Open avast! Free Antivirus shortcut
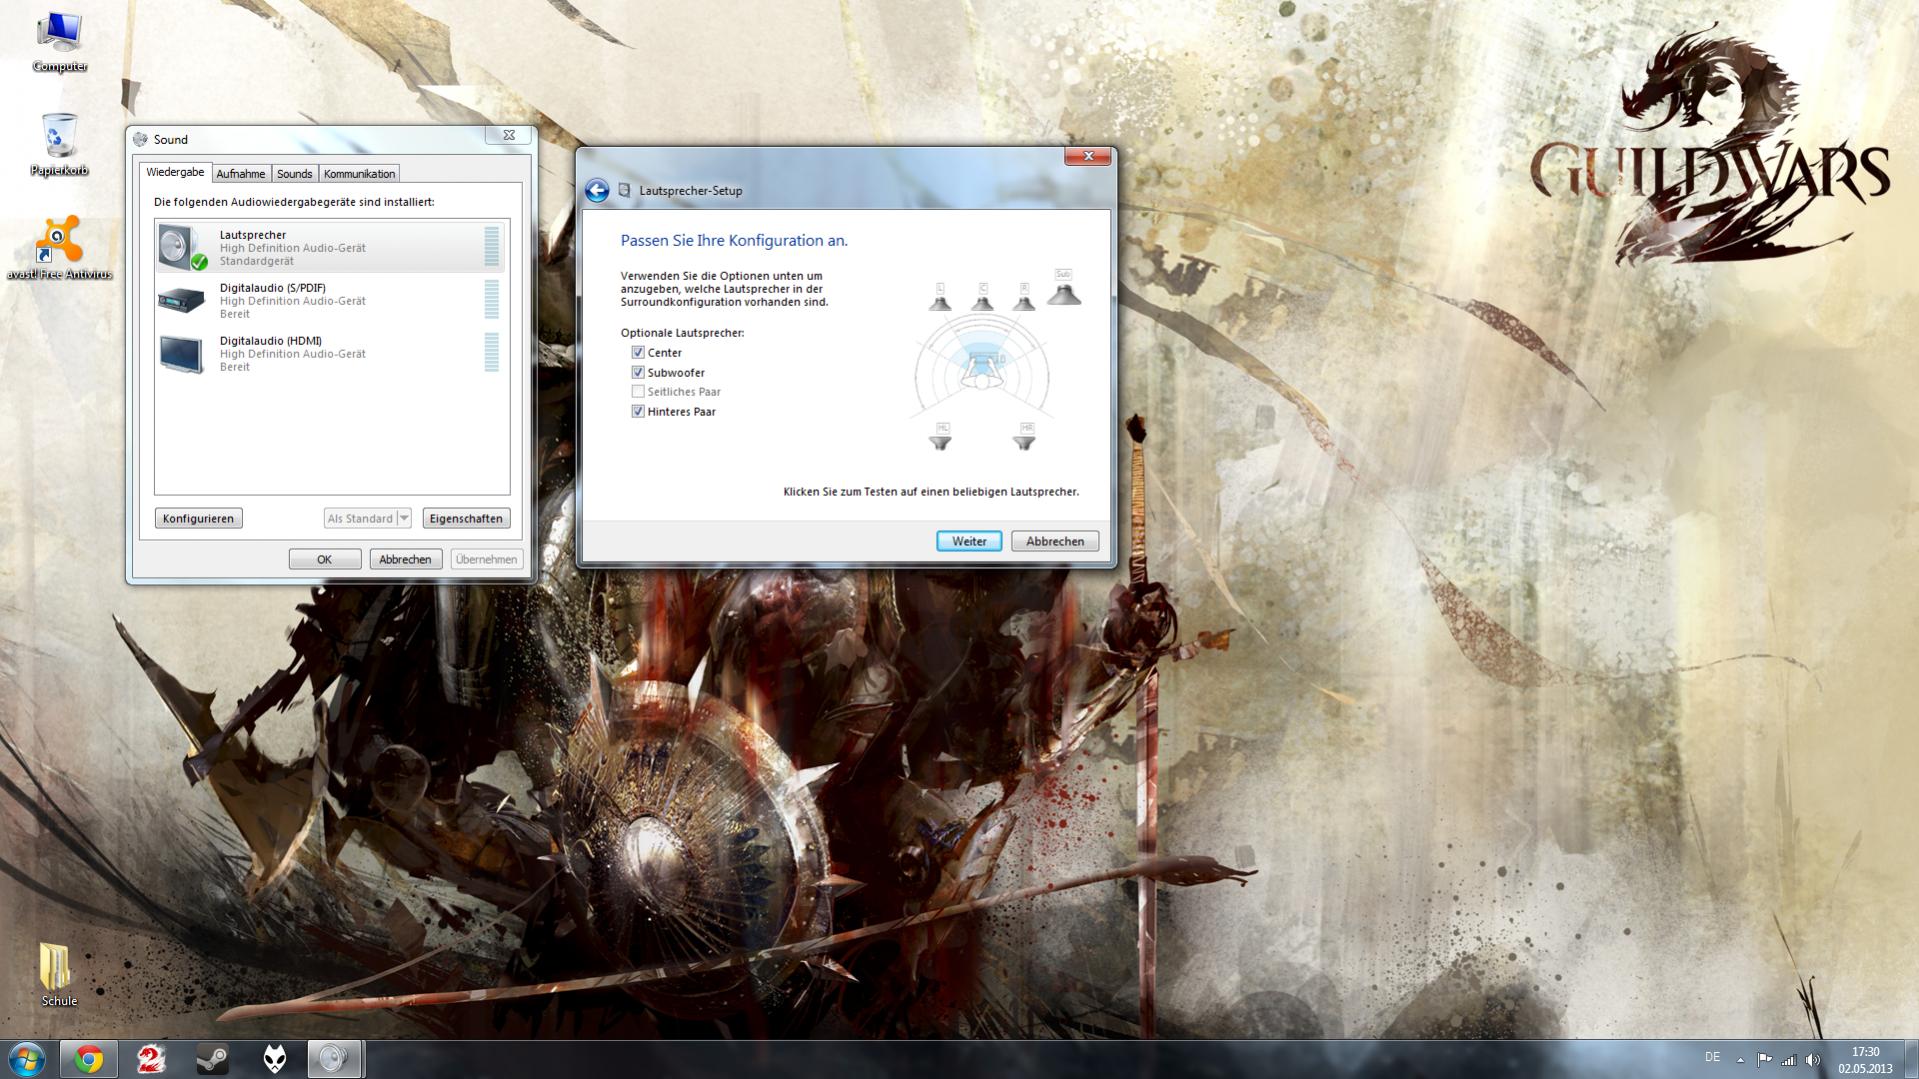Screen dimensions: 1919x1079 pyautogui.click(x=59, y=248)
